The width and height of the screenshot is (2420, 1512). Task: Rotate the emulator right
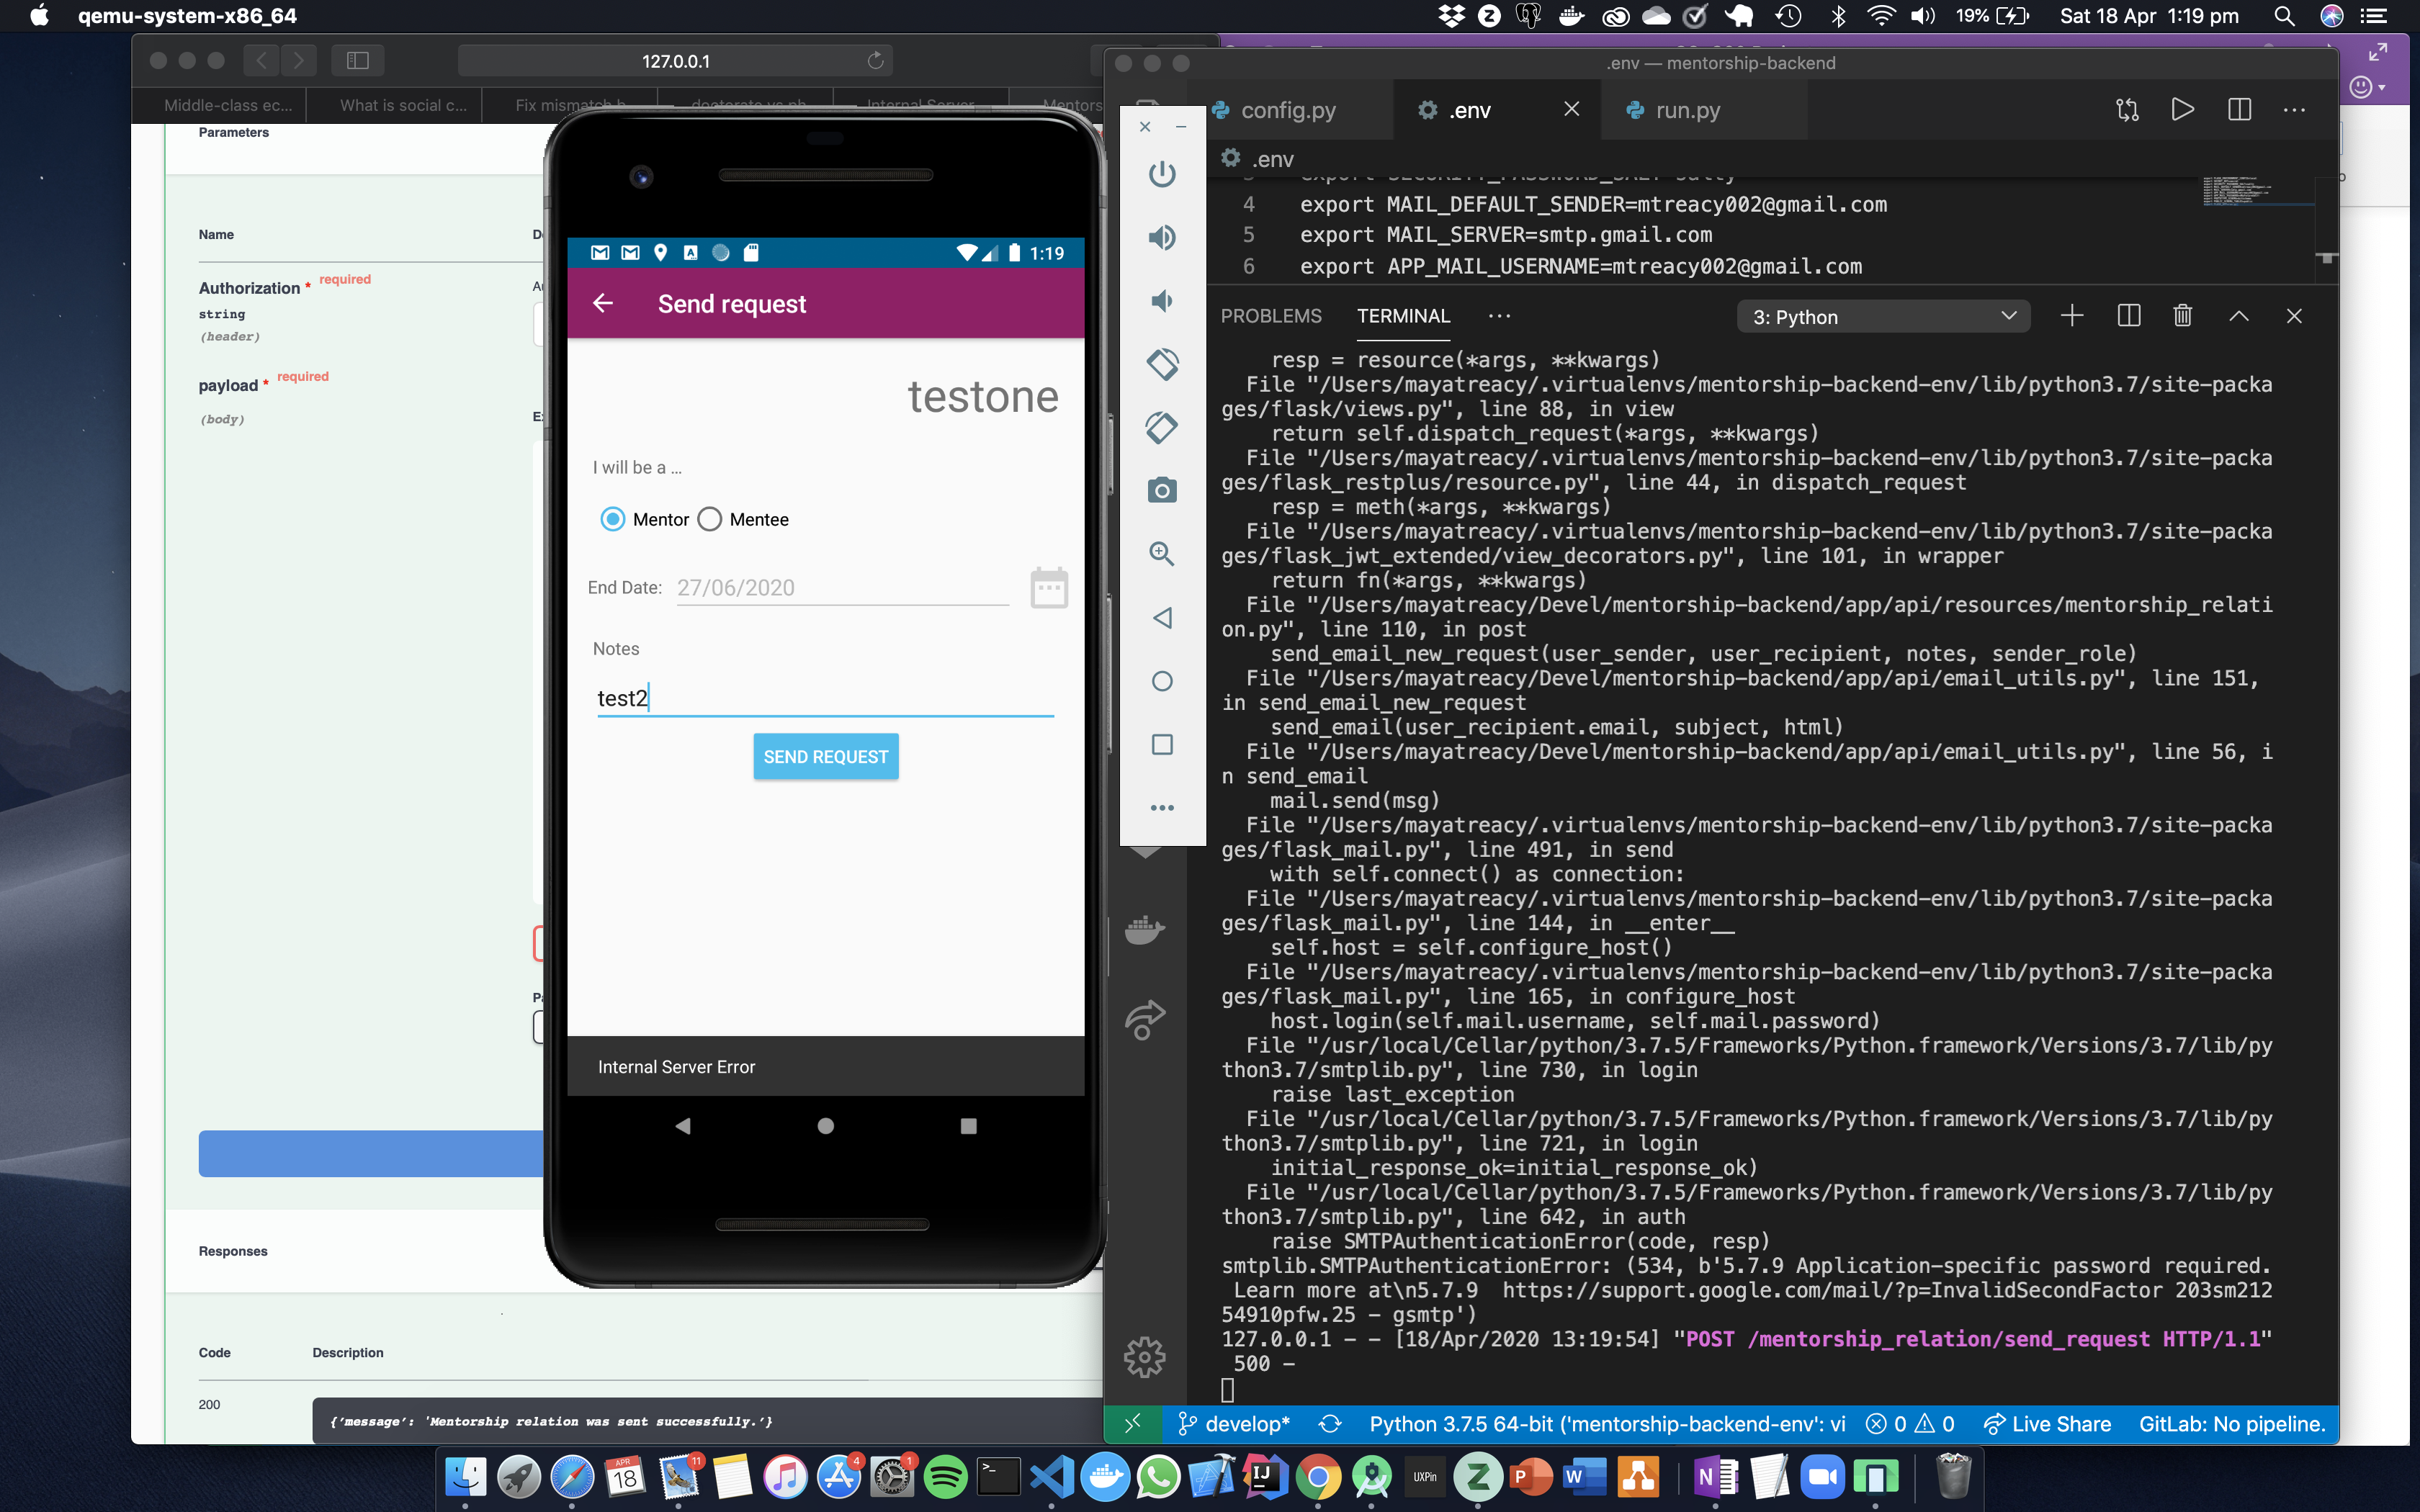click(1161, 427)
